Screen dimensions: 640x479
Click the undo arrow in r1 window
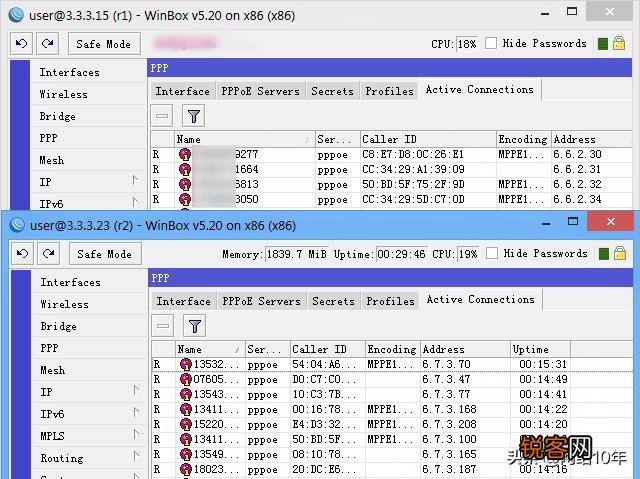[22, 44]
